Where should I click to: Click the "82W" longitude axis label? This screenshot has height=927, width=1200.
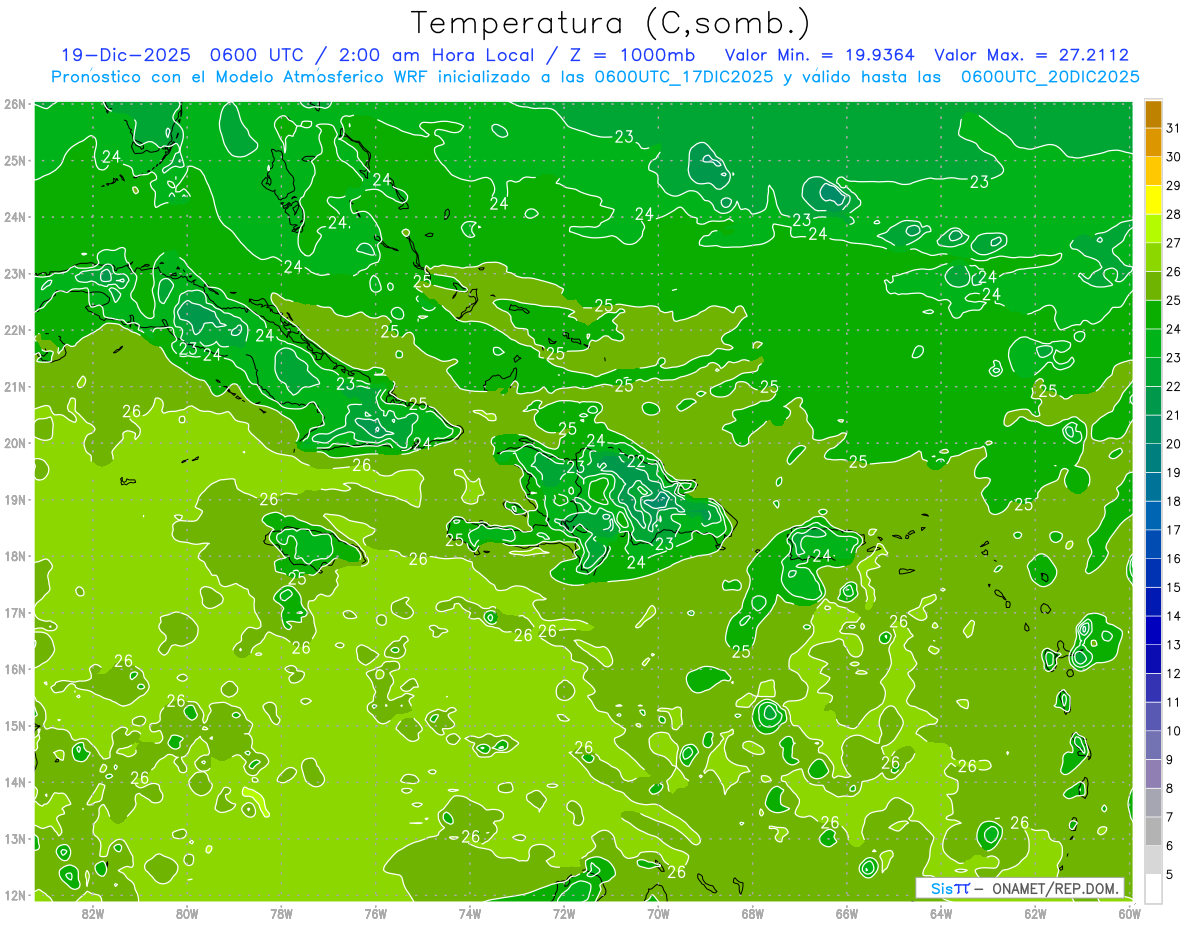coord(92,912)
